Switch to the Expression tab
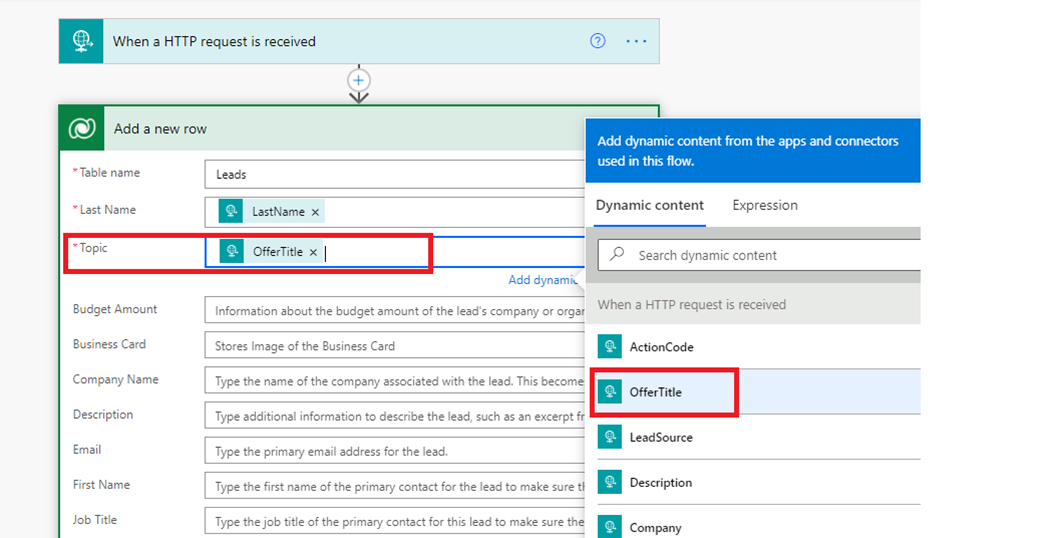The height and width of the screenshot is (538, 1058). 764,205
